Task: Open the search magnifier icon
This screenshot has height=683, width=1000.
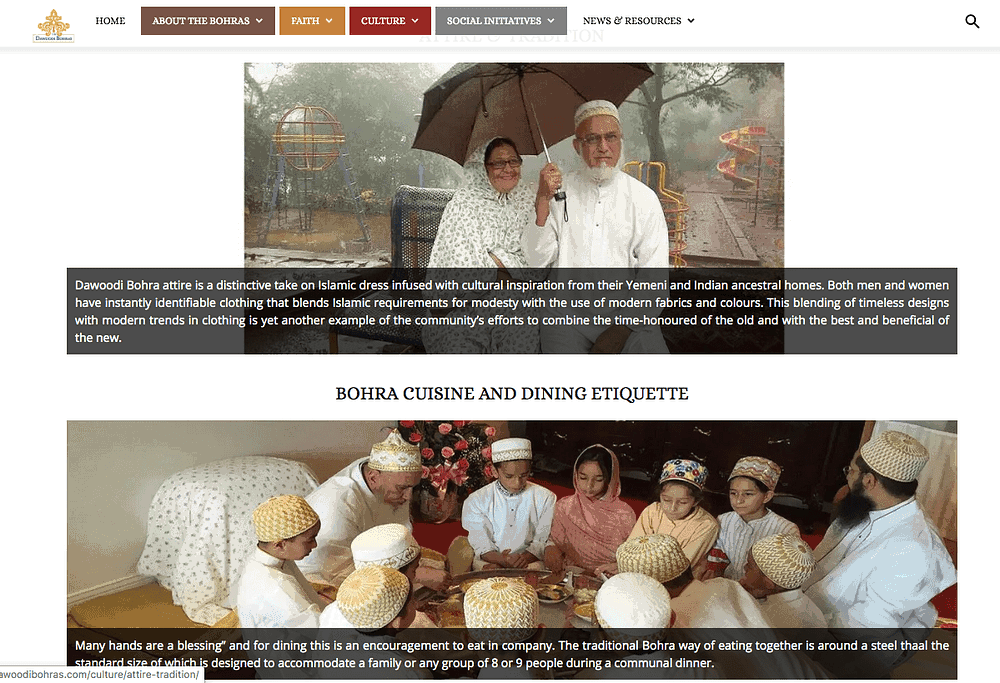Action: (x=972, y=21)
